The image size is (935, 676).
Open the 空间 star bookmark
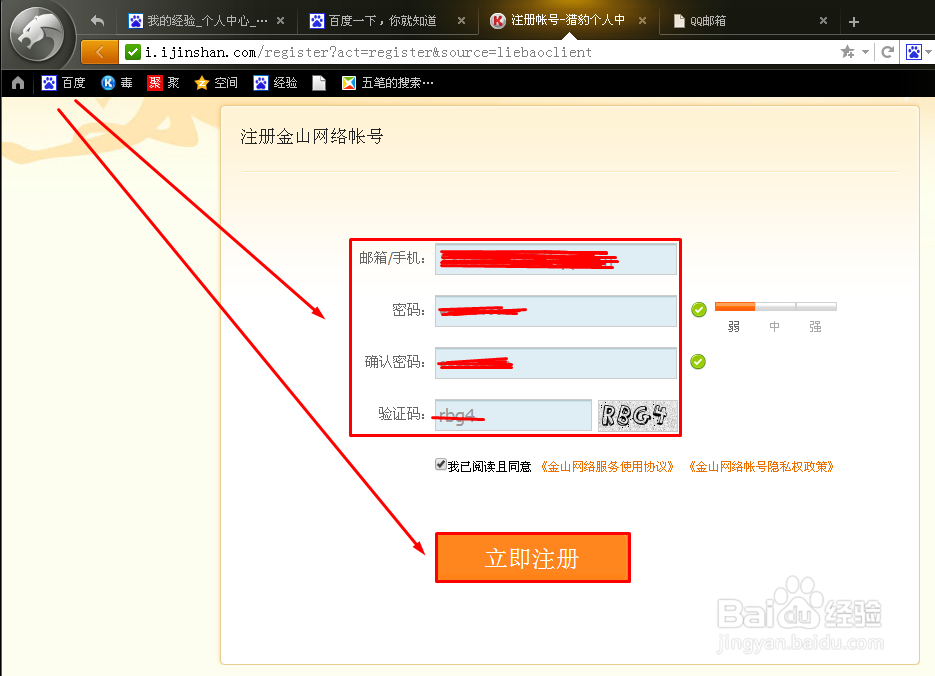point(216,83)
